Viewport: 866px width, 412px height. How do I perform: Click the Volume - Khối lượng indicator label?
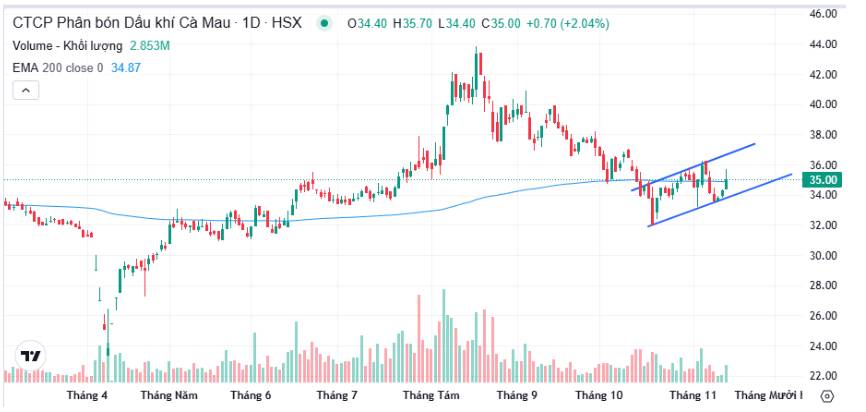pos(67,46)
